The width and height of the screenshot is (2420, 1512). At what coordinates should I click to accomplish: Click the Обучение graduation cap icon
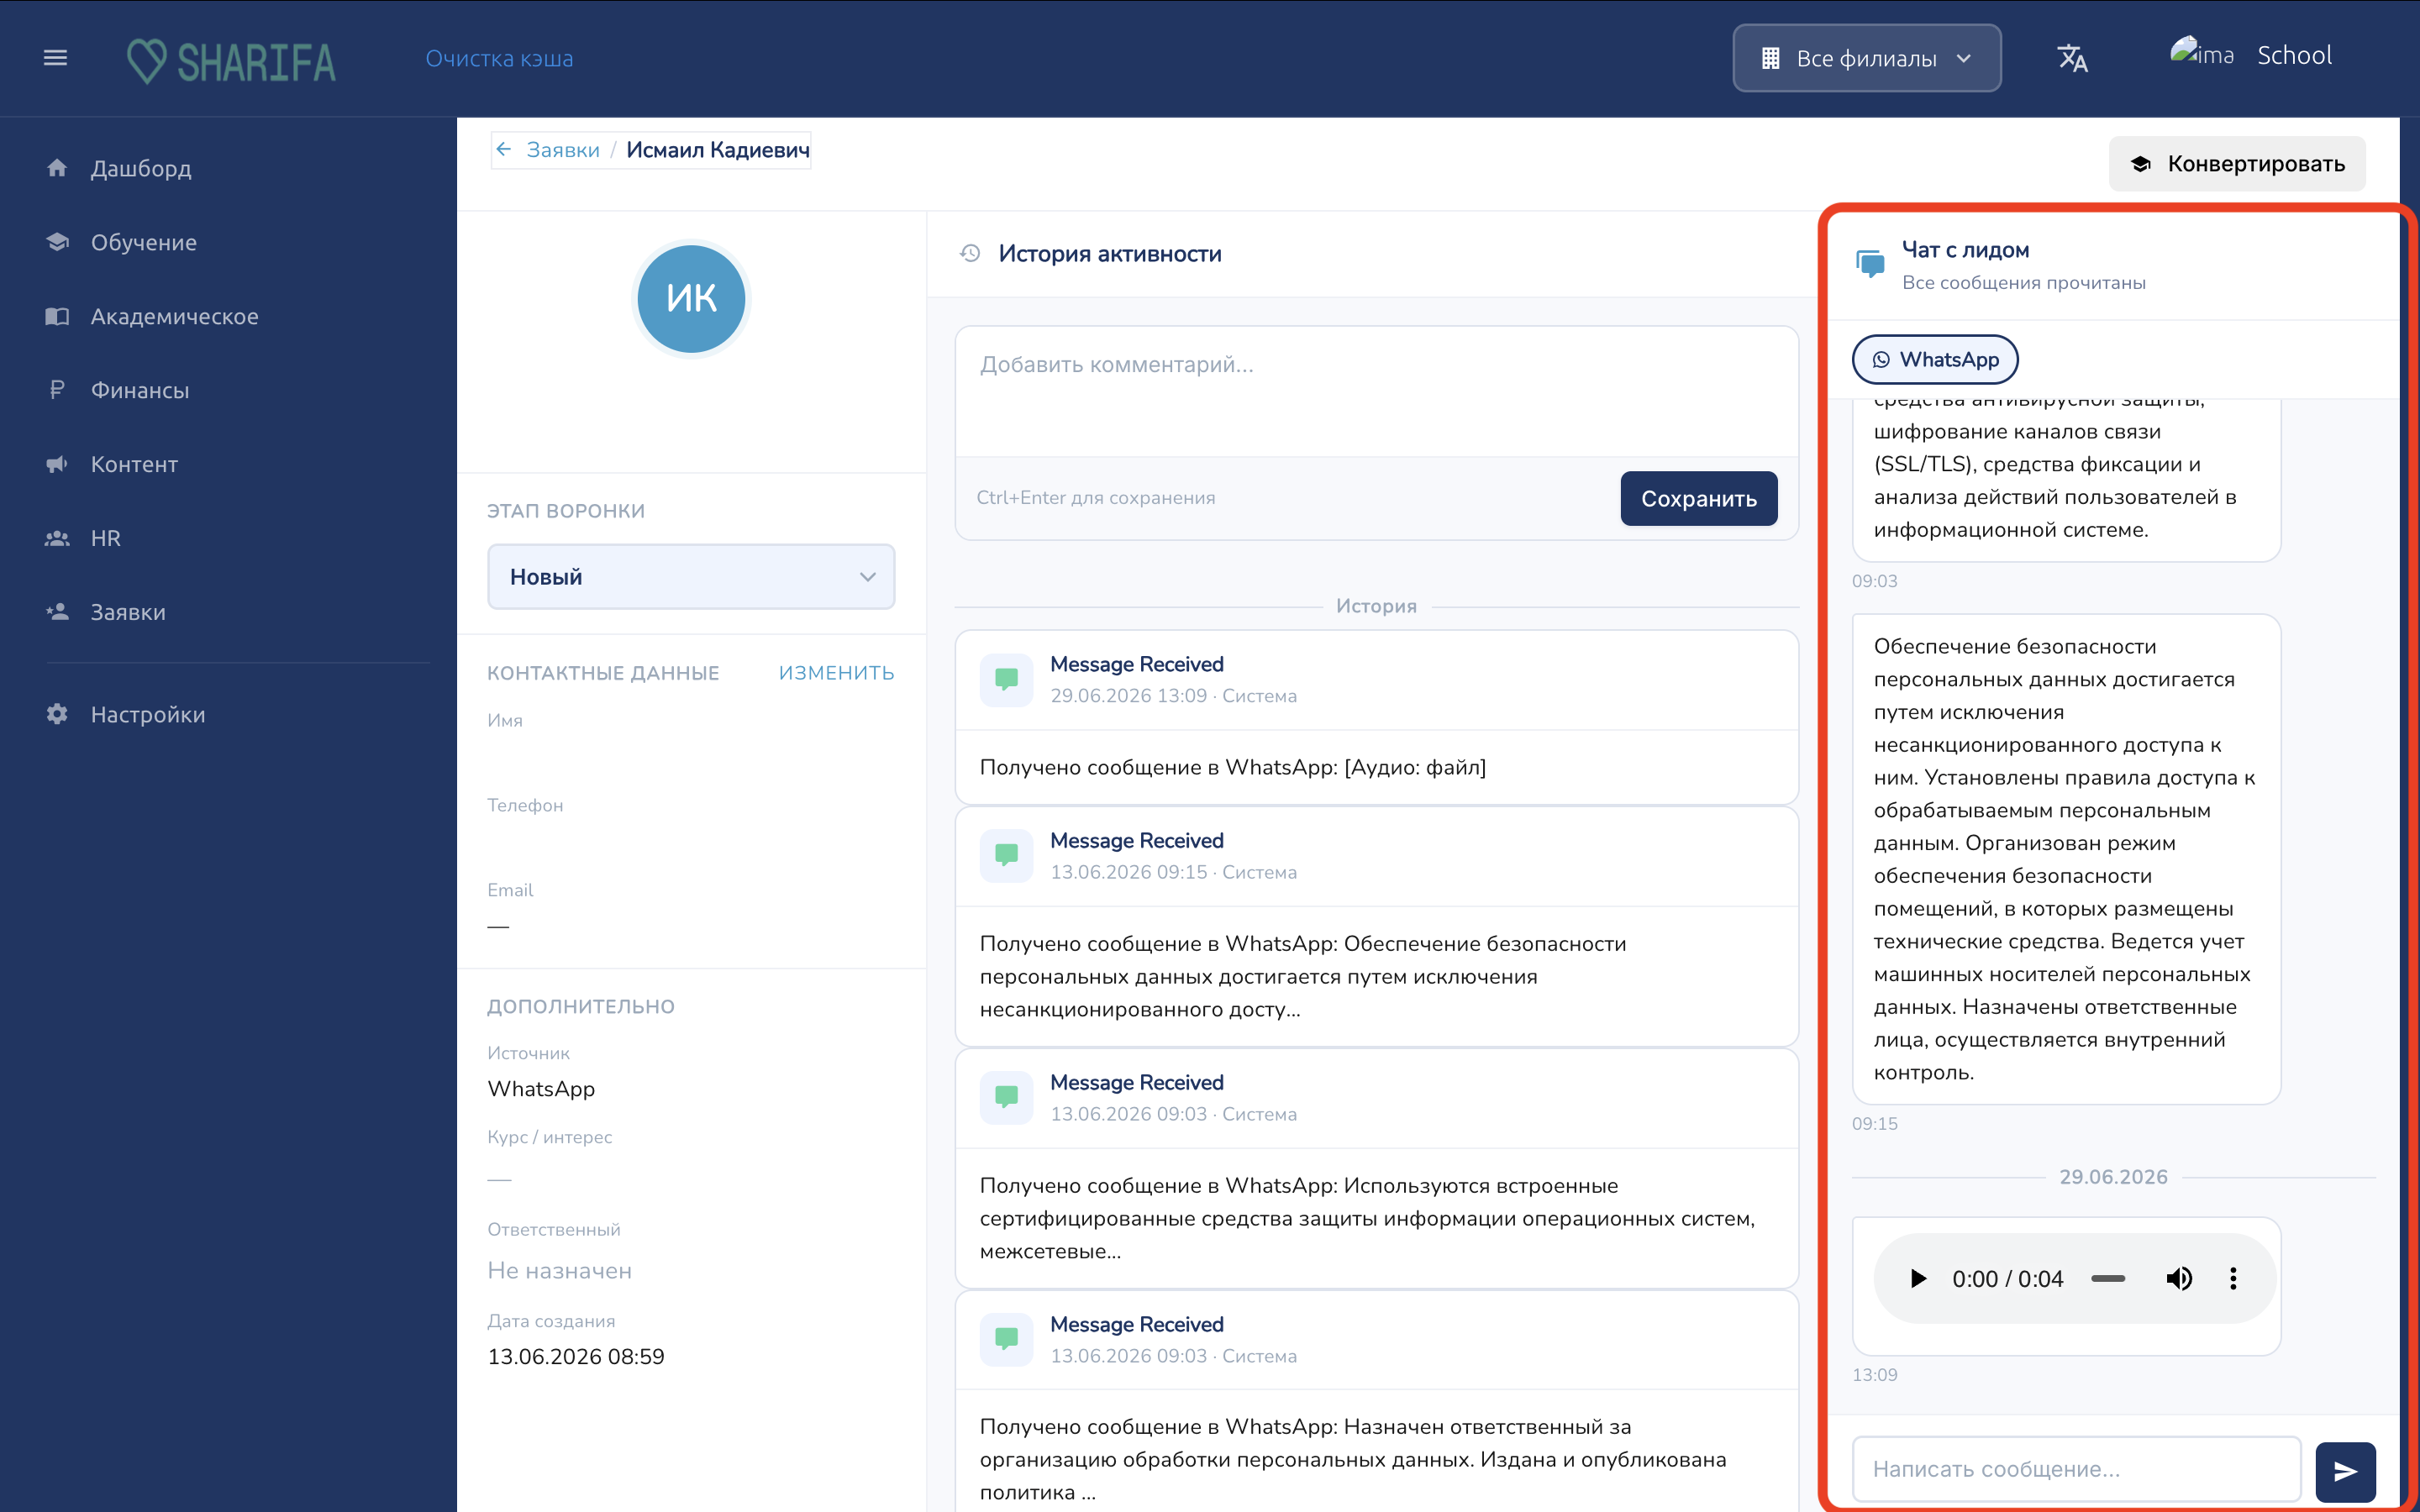57,242
